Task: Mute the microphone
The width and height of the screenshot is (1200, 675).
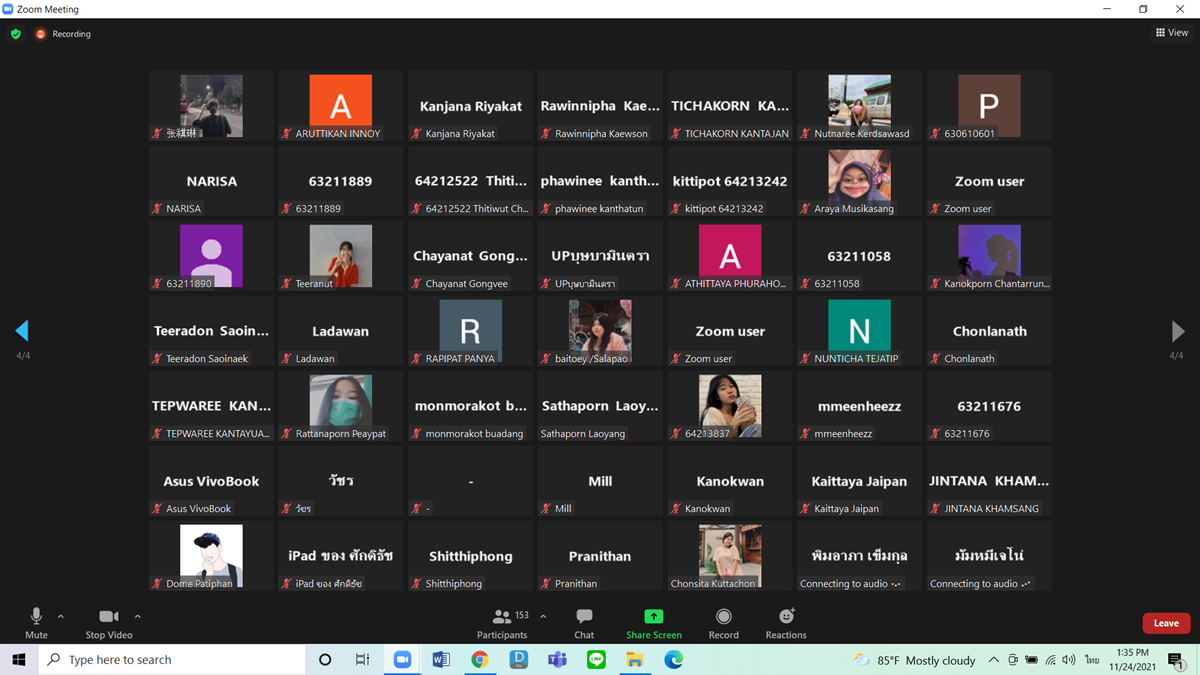Action: (36, 622)
